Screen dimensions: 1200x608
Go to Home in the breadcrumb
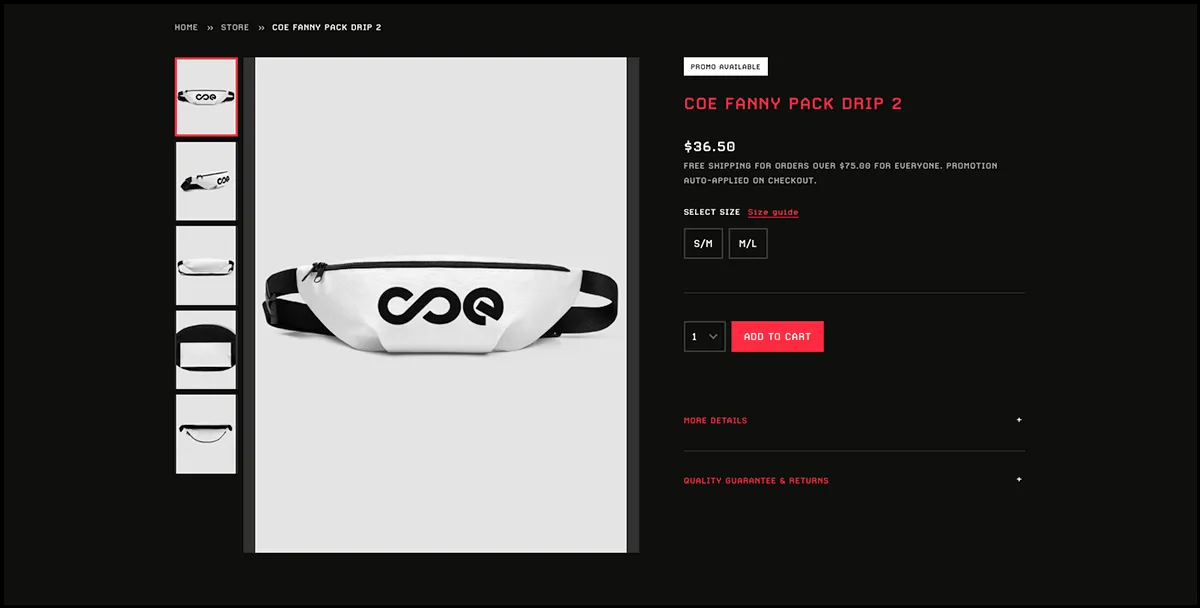coord(186,28)
